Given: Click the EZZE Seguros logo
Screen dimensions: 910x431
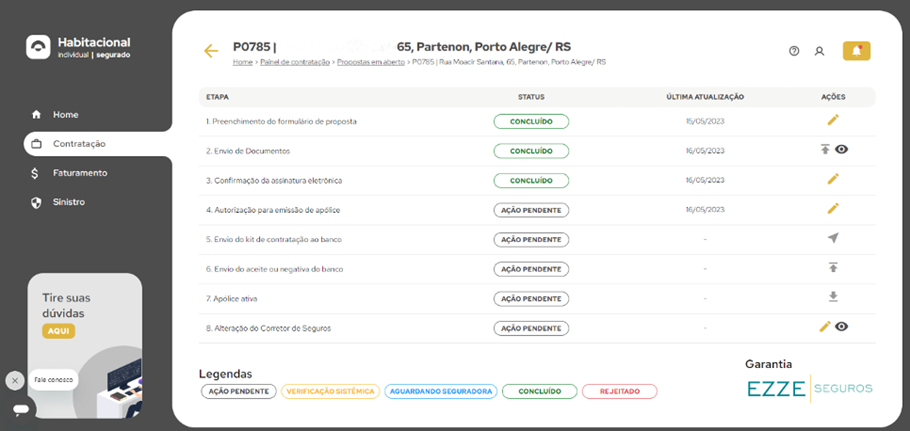Looking at the screenshot, I should coord(810,389).
